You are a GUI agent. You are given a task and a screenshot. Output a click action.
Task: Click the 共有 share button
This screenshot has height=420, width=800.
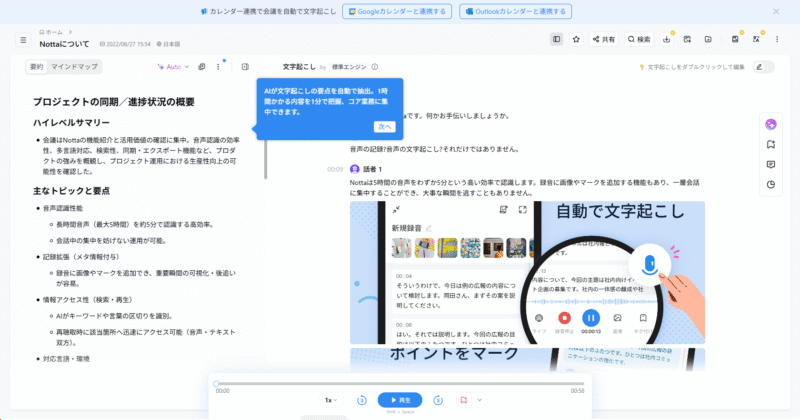(x=604, y=39)
